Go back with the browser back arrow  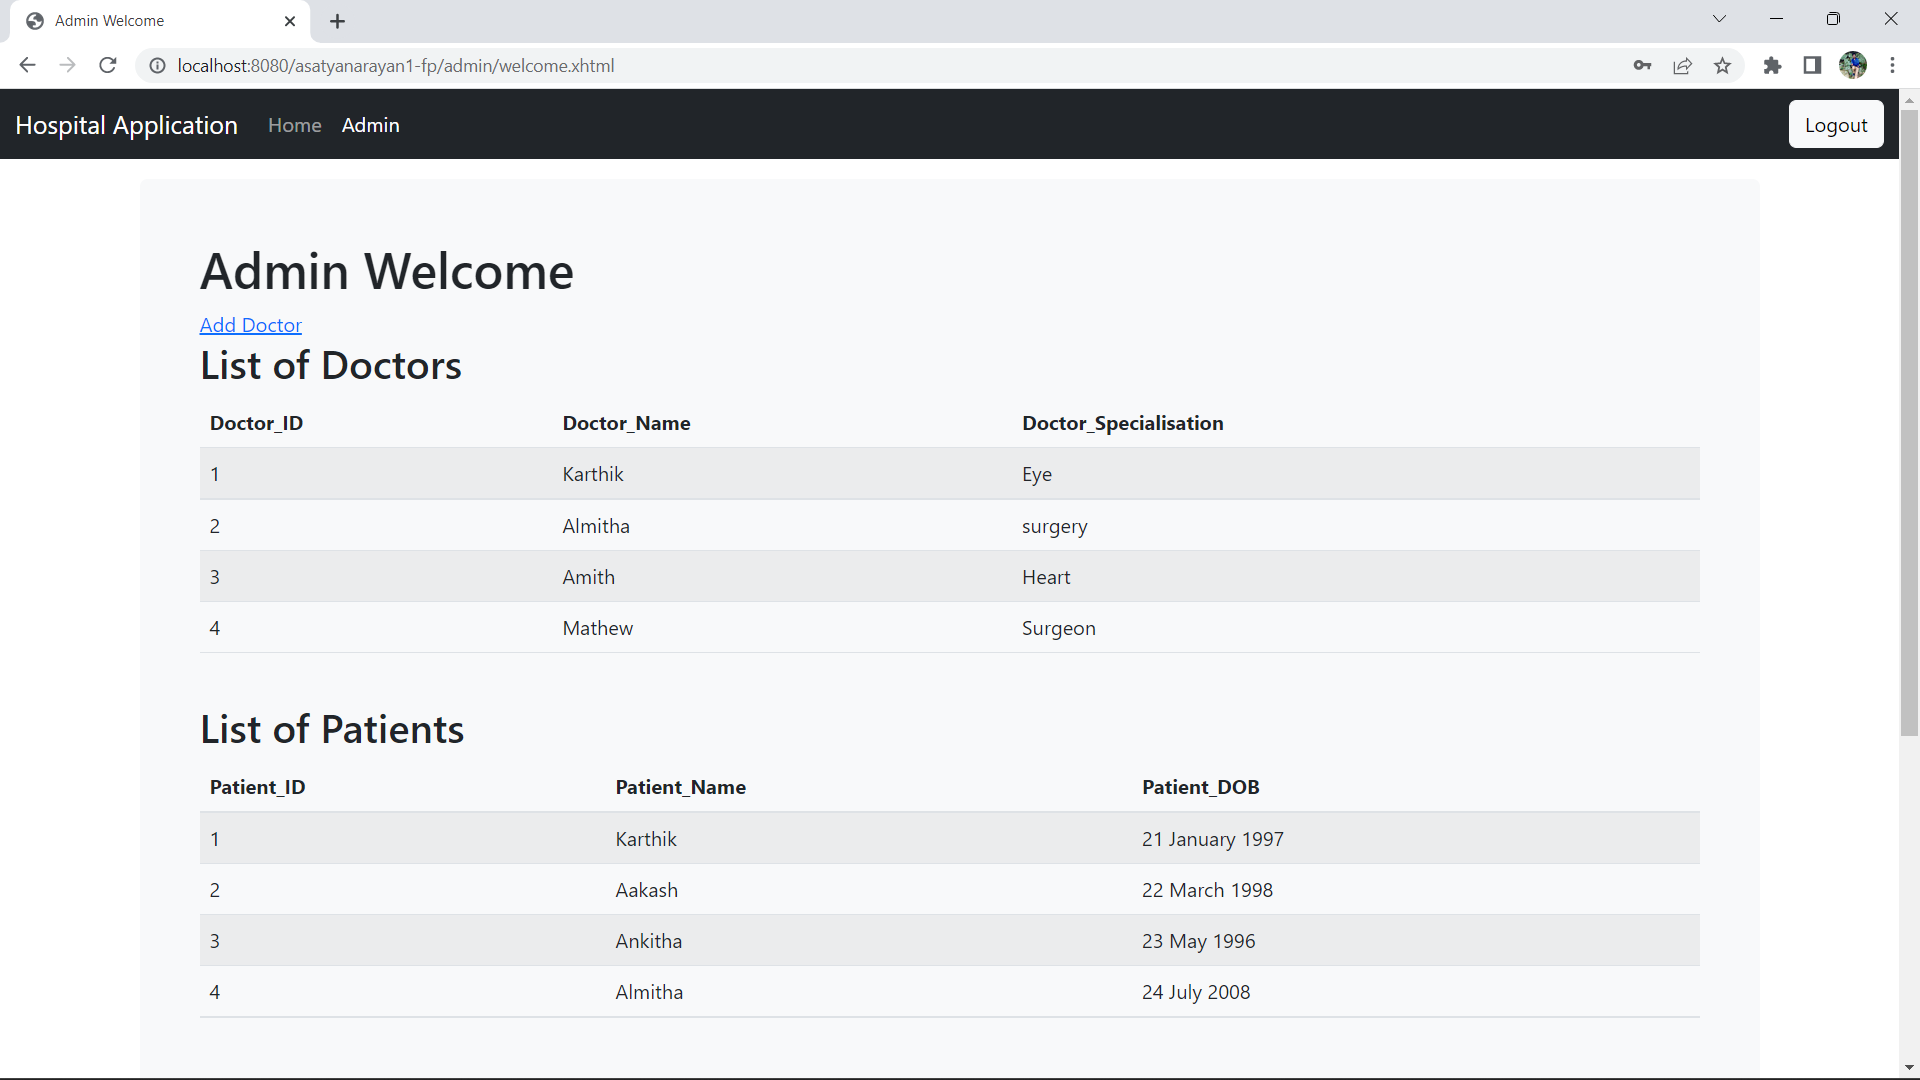[x=27, y=66]
